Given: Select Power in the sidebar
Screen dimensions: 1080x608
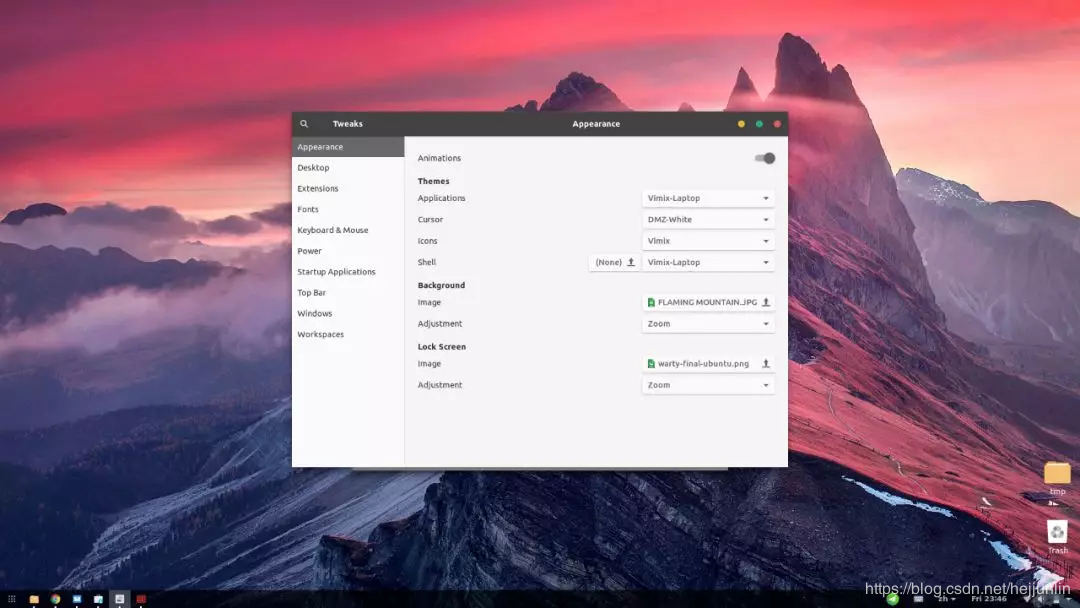Looking at the screenshot, I should click(348, 251).
